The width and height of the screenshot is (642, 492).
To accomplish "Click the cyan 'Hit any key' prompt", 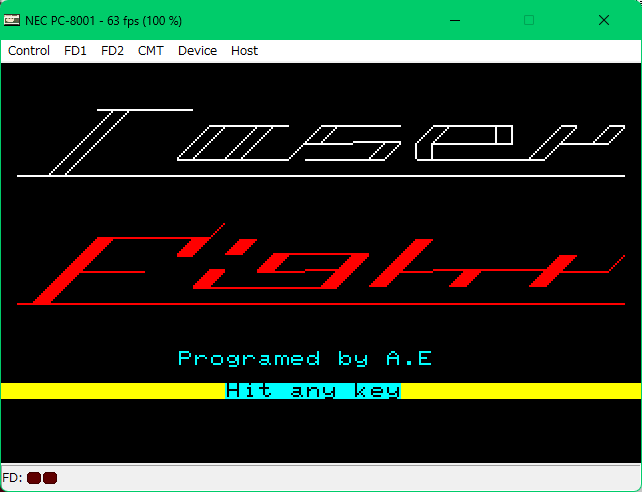I will click(313, 391).
